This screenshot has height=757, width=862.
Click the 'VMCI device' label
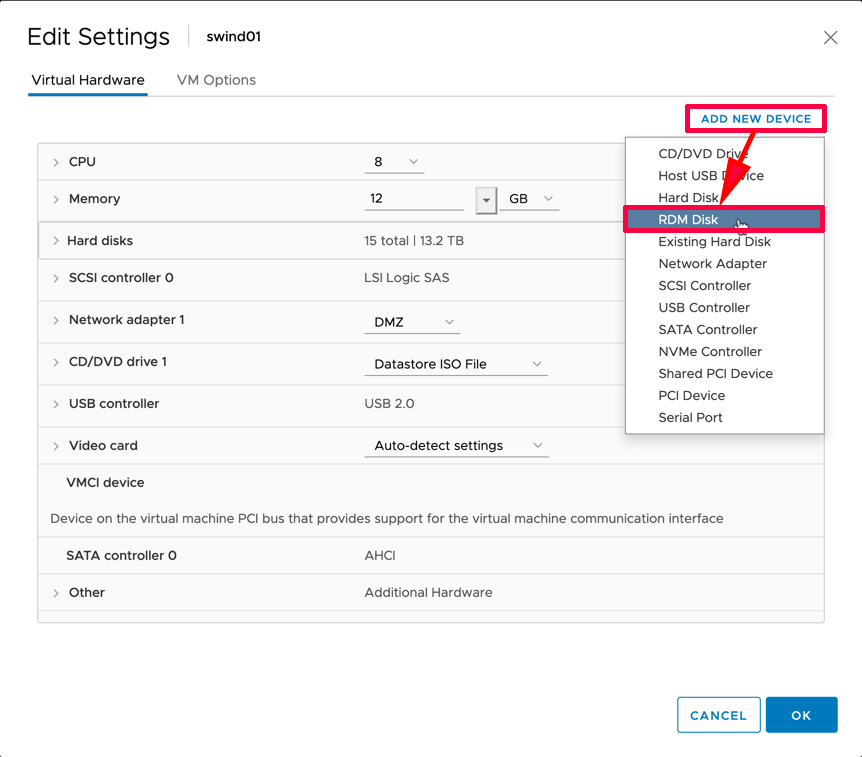(x=105, y=482)
